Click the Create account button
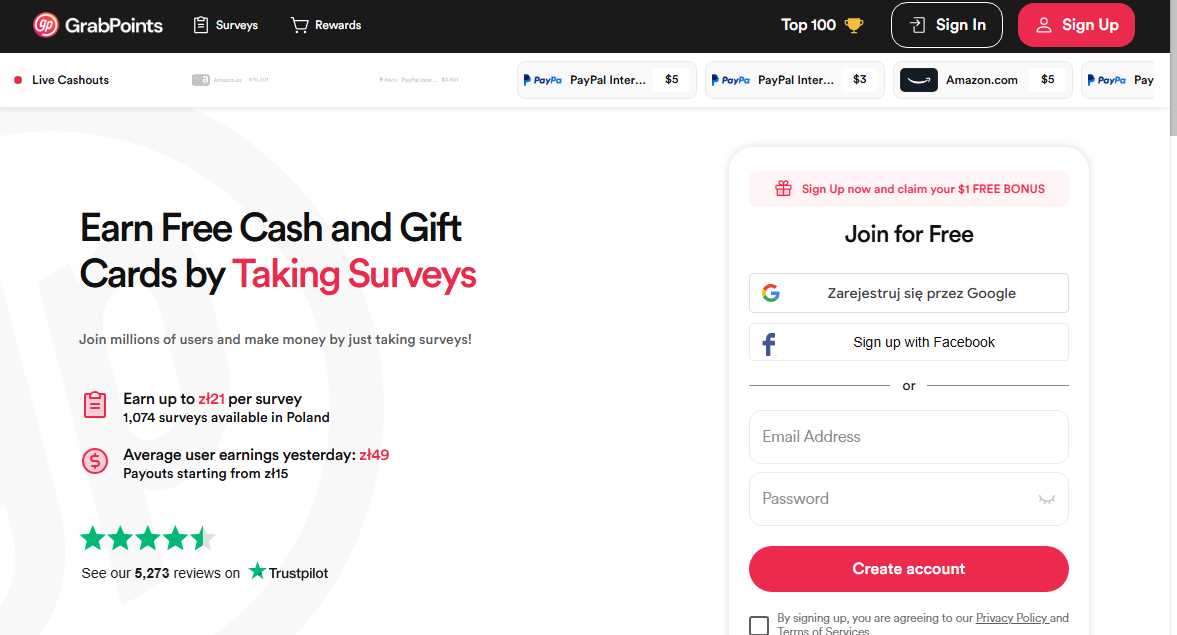 point(908,569)
